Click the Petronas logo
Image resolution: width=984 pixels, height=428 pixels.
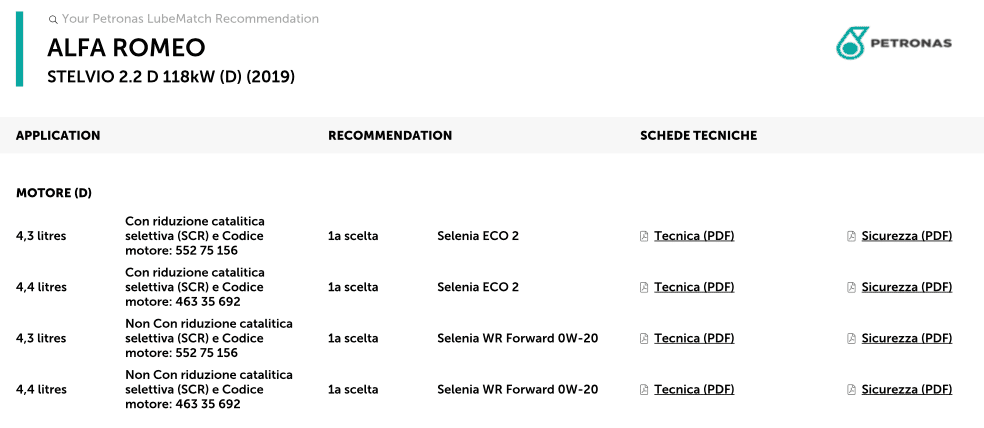tap(893, 43)
